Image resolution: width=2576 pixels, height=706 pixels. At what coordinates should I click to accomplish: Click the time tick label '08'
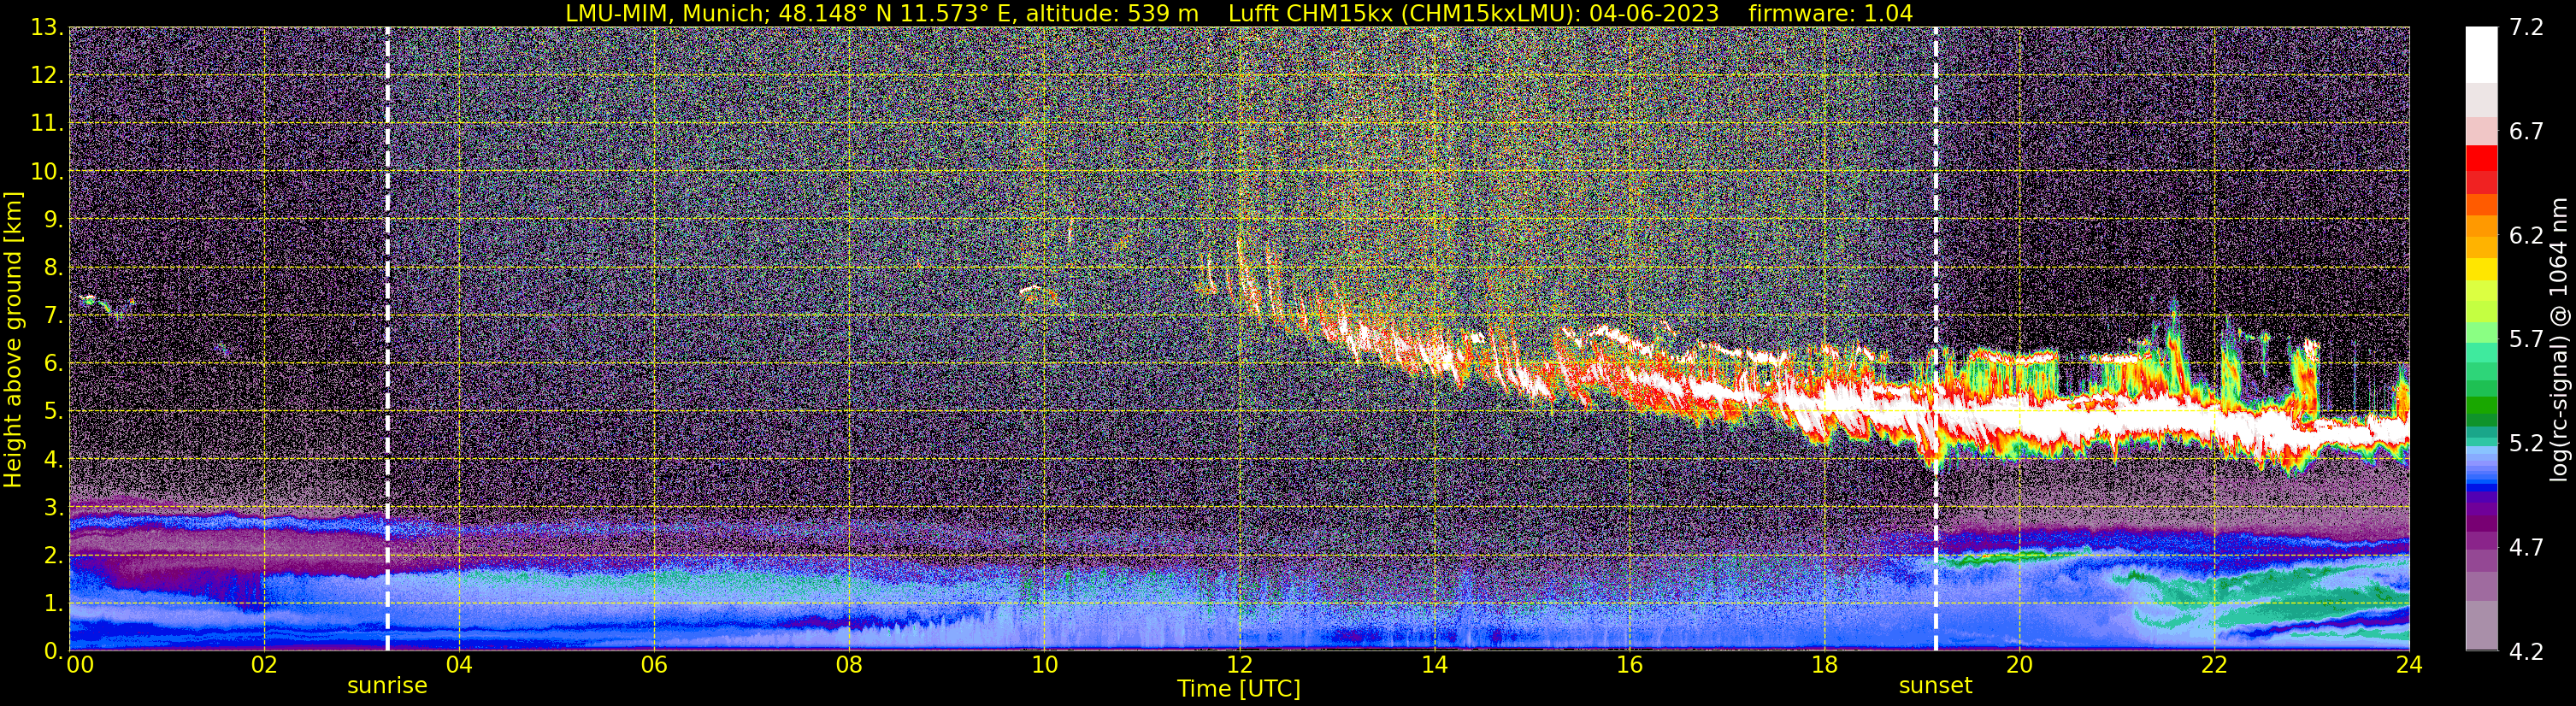click(x=848, y=665)
